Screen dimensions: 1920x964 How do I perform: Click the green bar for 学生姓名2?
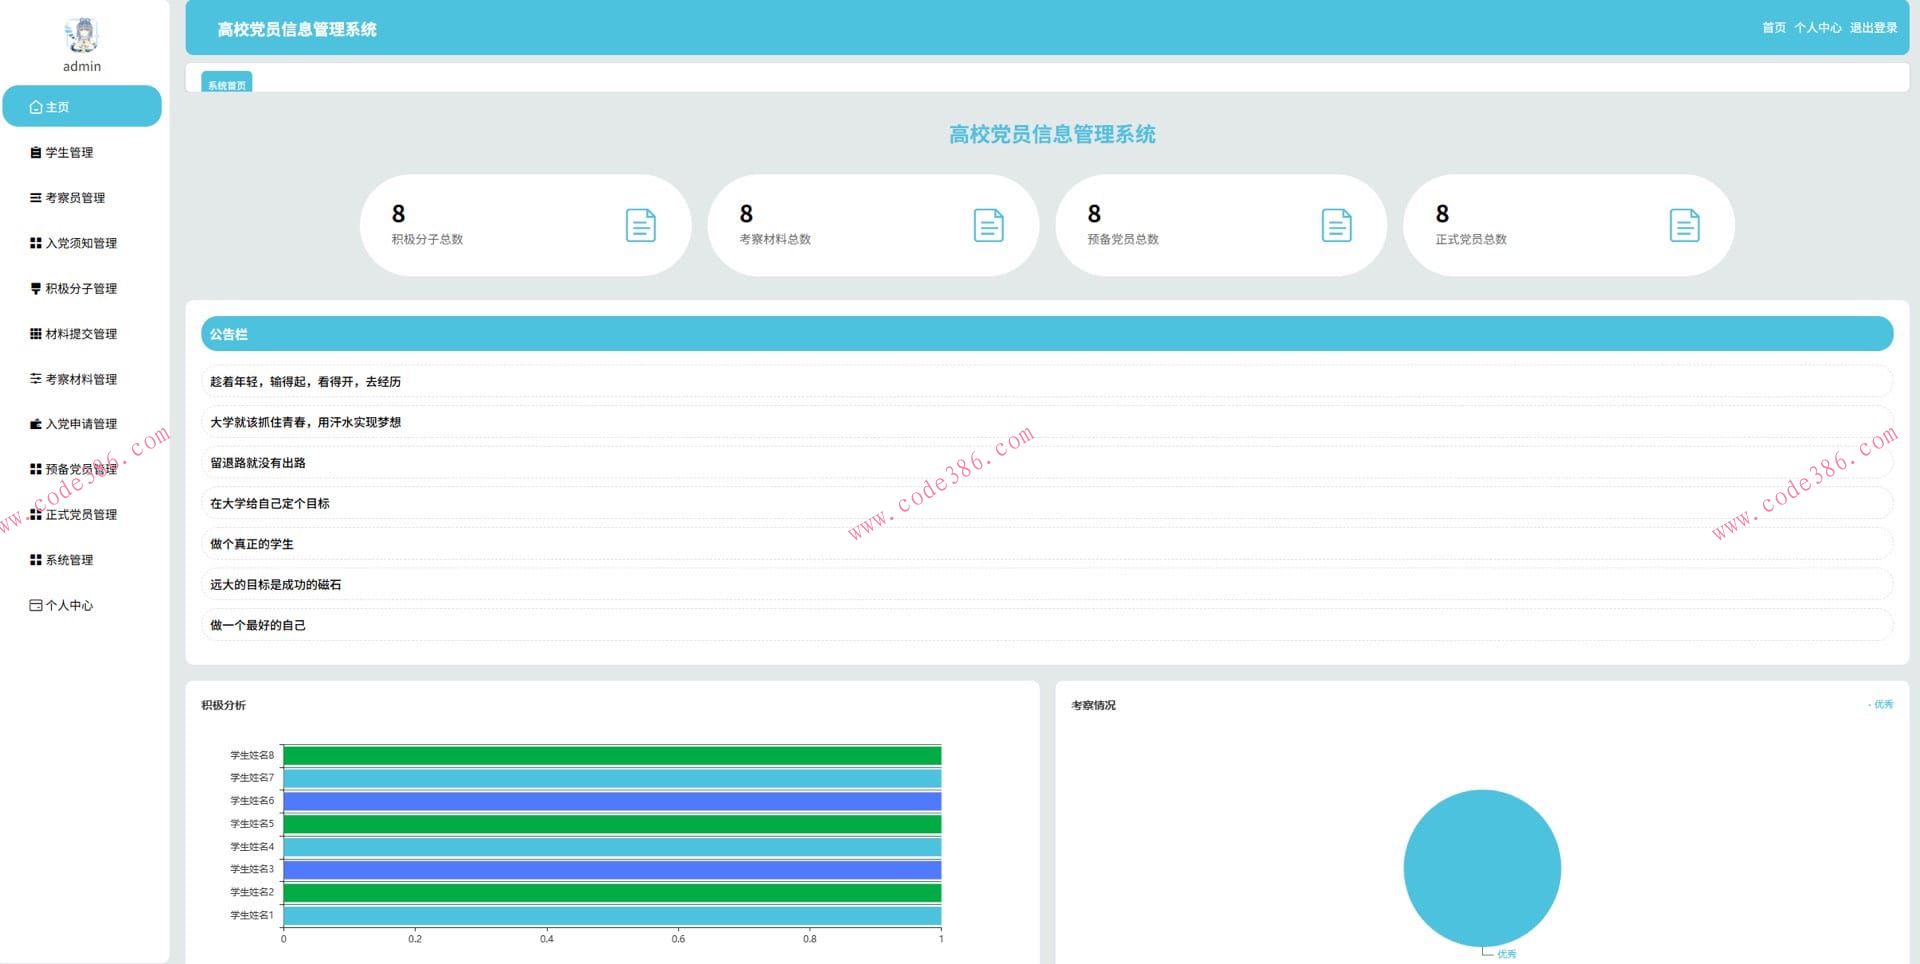pyautogui.click(x=612, y=892)
